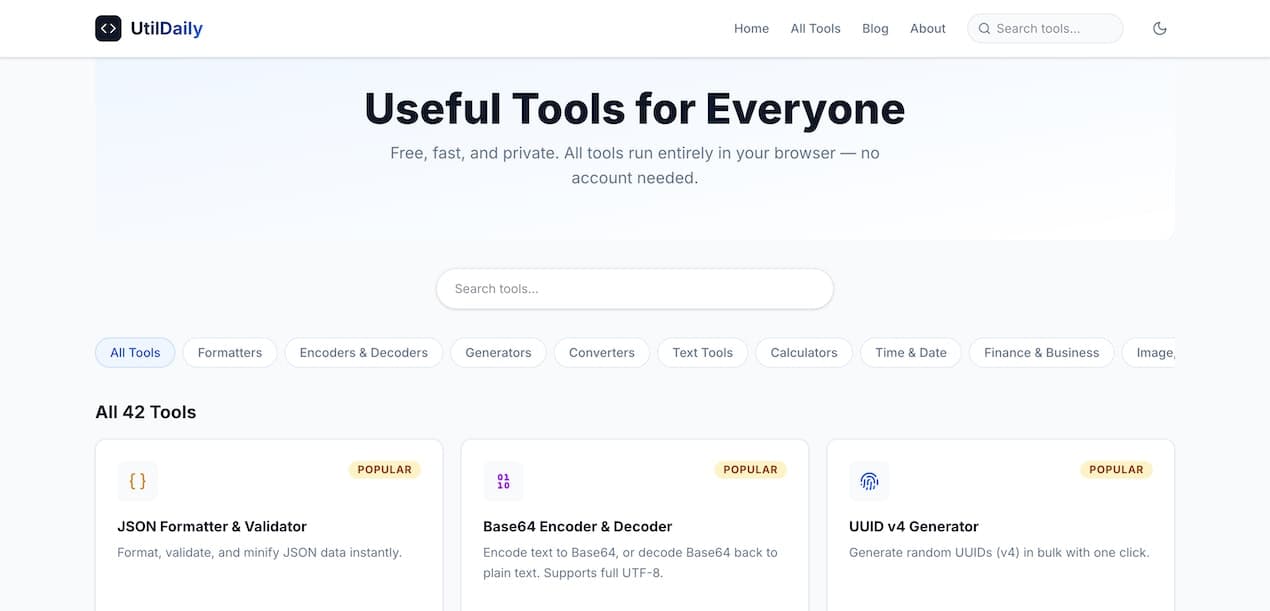Click the magnifying glass in the navbar search
The image size is (1270, 611).
(985, 28)
